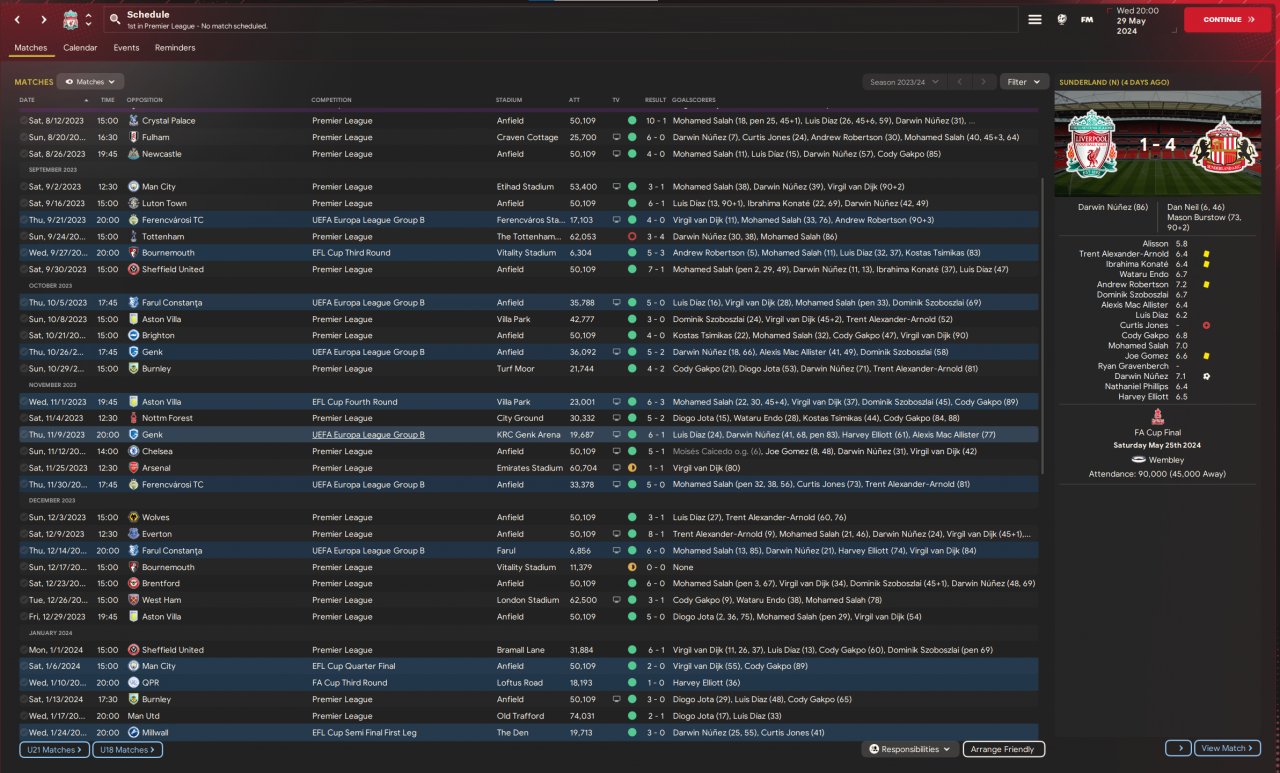Image resolution: width=1280 pixels, height=773 pixels.
Task: Open the underlined UEFA Europa League Group B link
Action: point(368,435)
